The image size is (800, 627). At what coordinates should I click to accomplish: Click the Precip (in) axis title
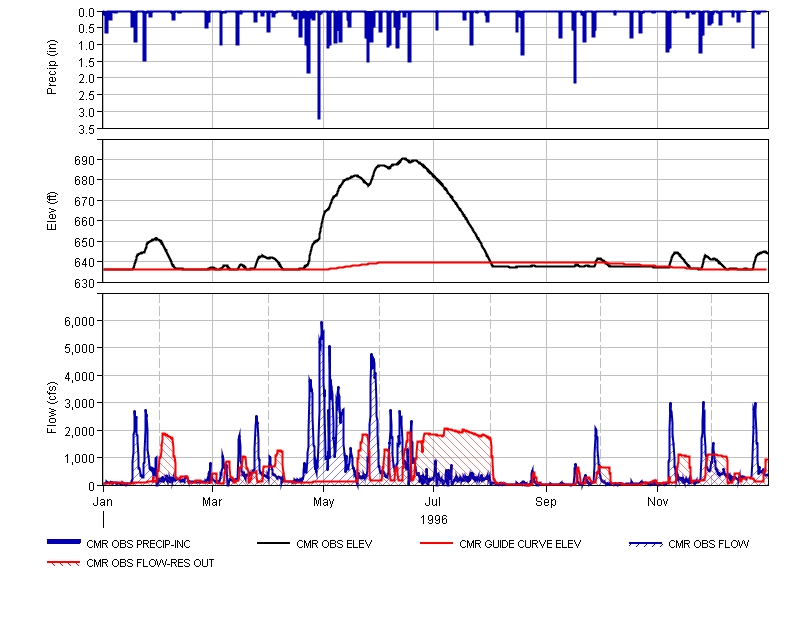point(52,68)
